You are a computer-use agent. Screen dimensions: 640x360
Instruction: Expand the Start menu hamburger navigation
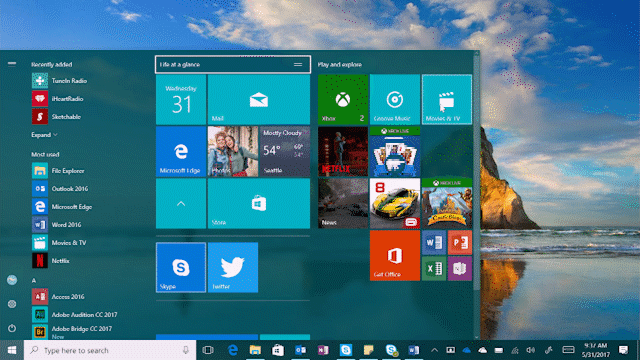12,64
